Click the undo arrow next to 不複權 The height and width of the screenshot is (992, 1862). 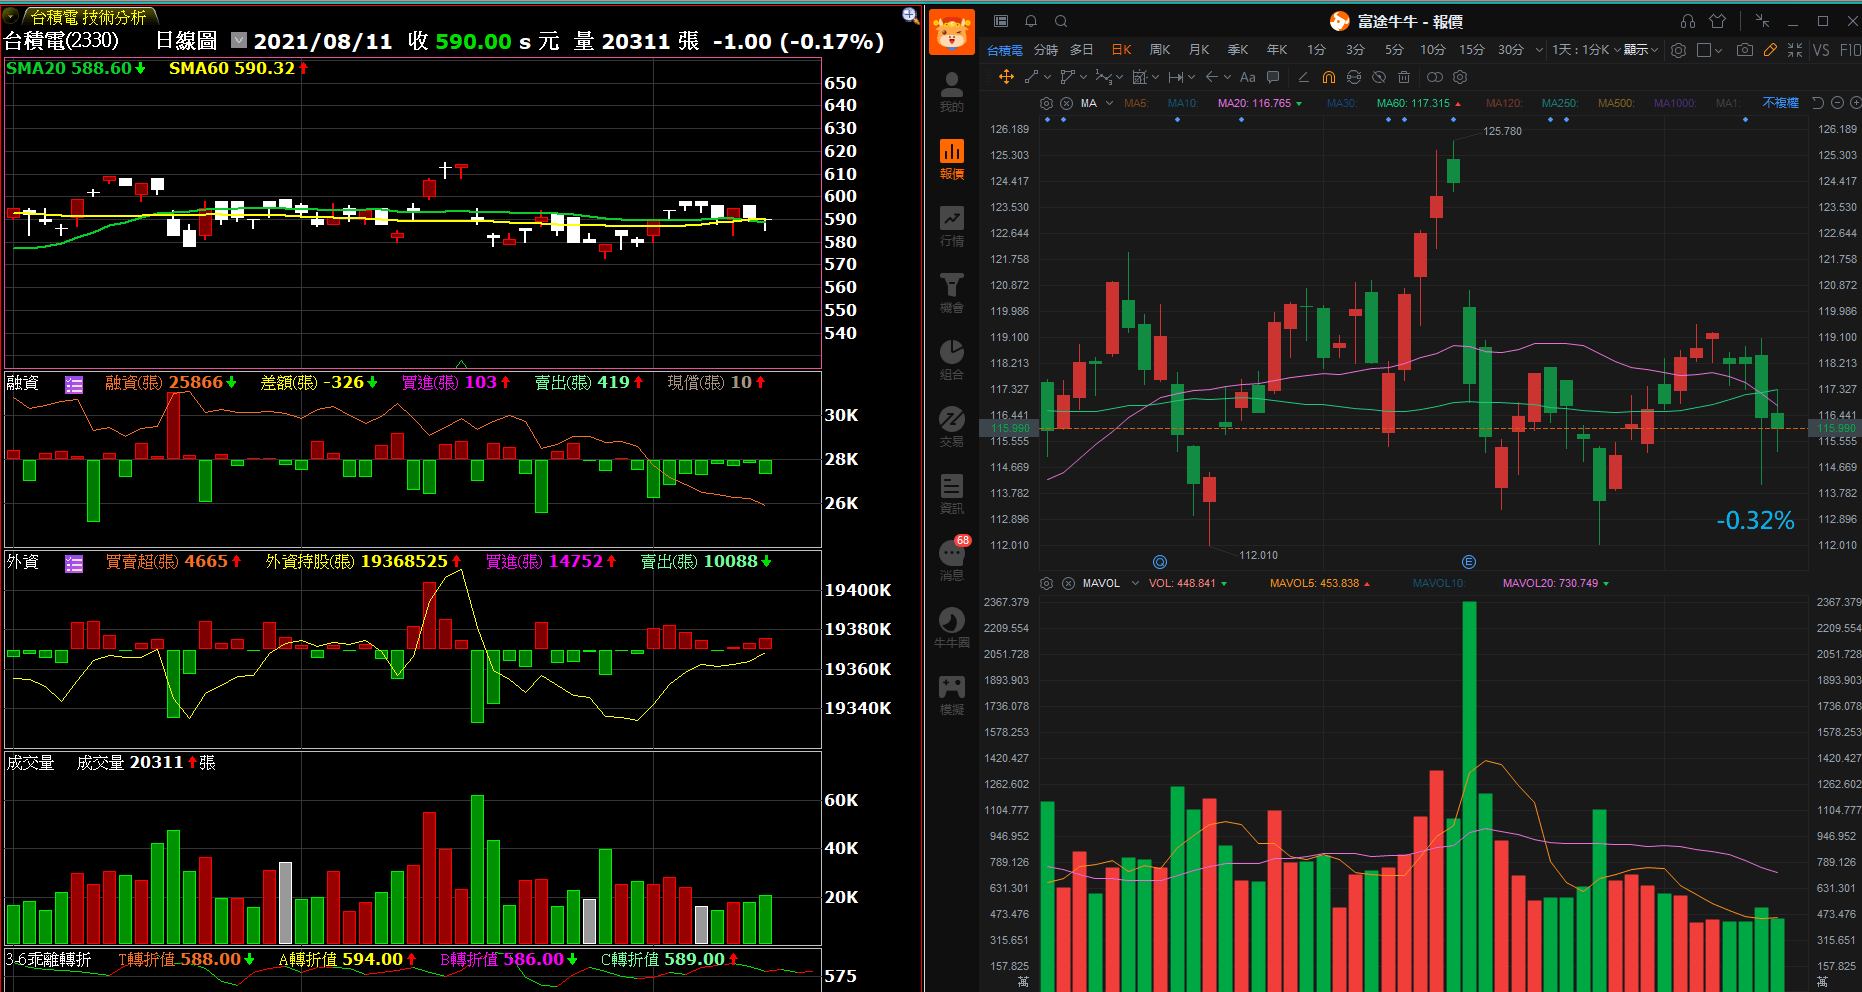(1818, 103)
